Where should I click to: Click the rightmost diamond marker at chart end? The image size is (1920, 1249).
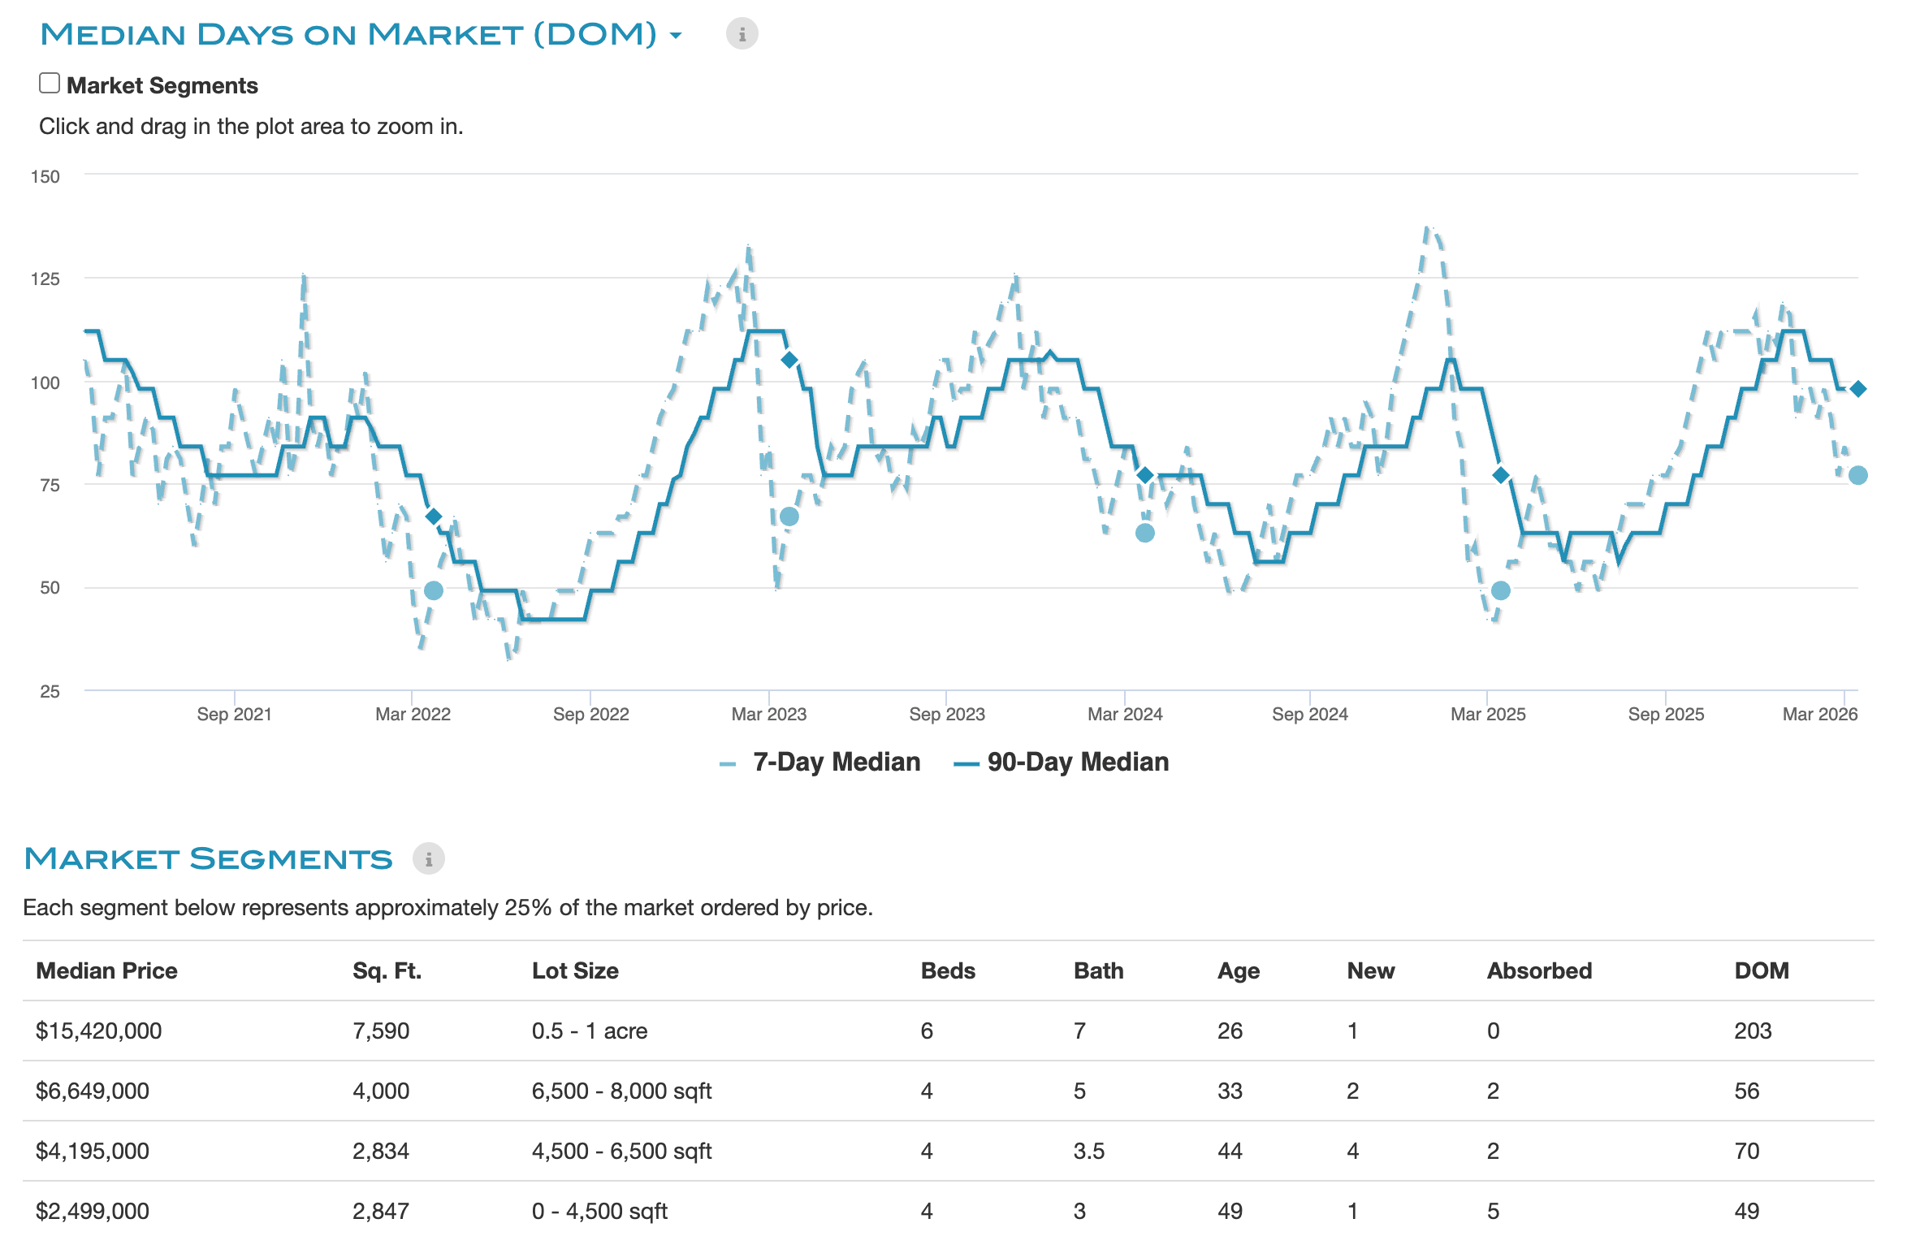pyautogui.click(x=1857, y=389)
